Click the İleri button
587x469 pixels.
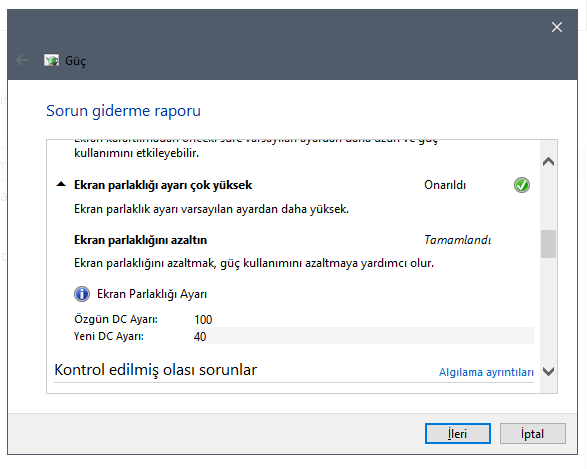pos(457,433)
